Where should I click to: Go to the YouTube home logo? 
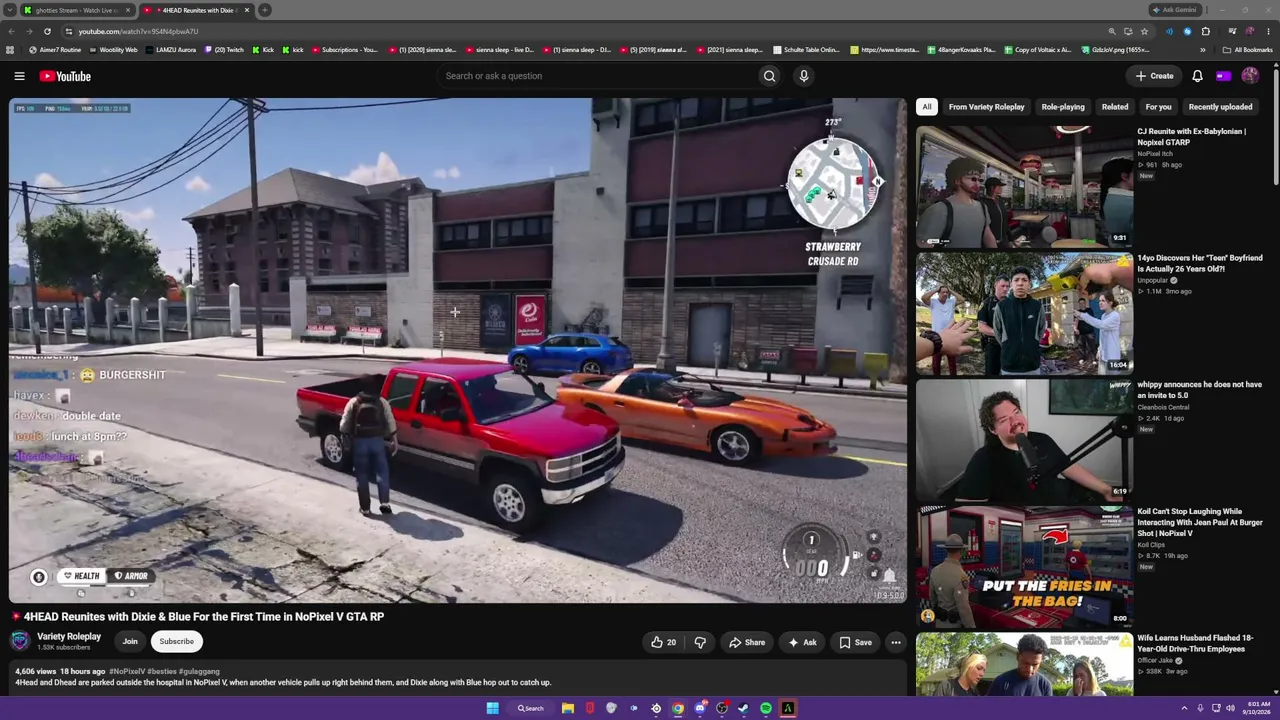click(65, 76)
